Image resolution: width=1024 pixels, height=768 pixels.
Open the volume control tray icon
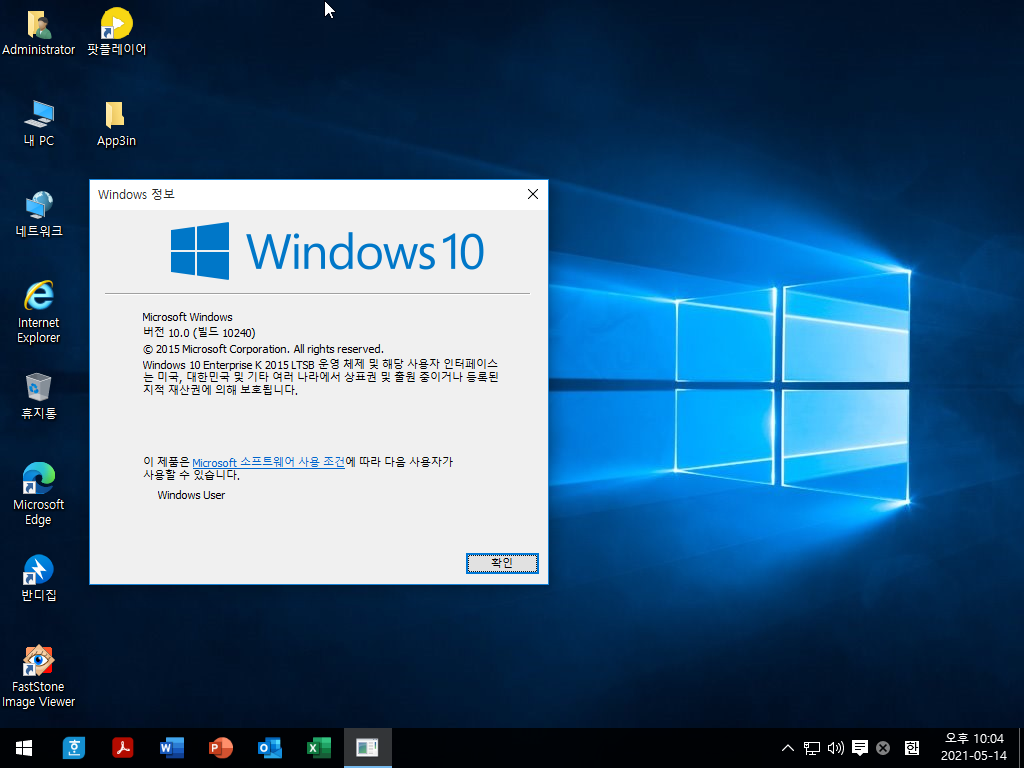click(835, 748)
